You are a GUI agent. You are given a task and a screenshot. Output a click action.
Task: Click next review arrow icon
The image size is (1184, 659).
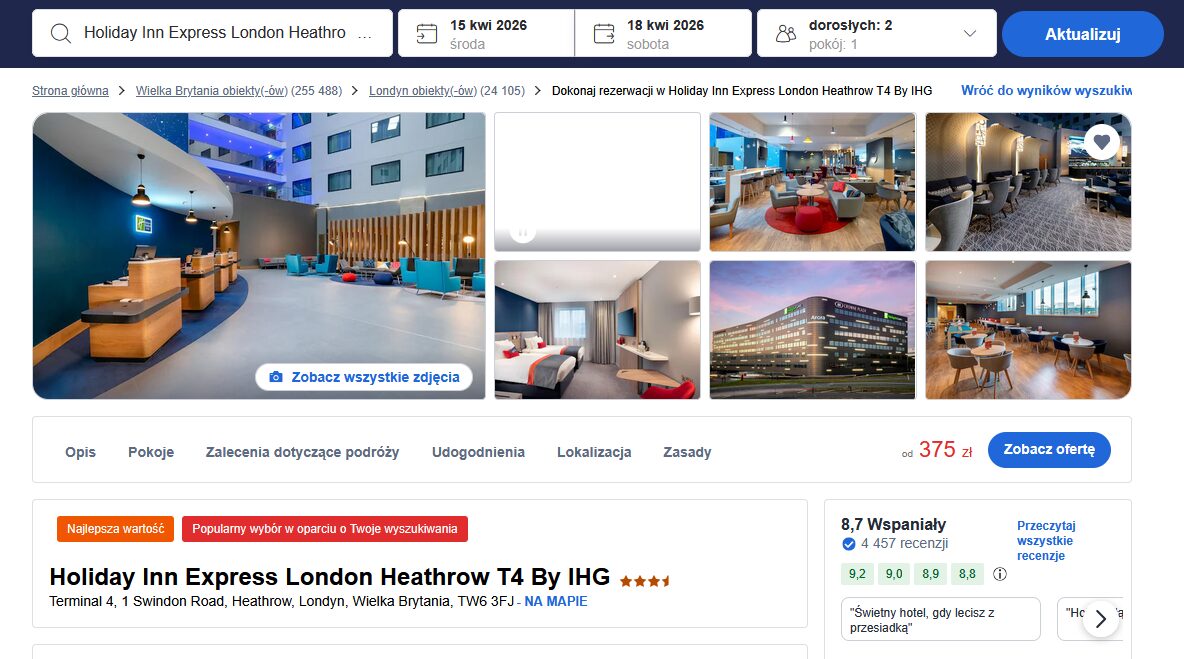pos(1101,619)
